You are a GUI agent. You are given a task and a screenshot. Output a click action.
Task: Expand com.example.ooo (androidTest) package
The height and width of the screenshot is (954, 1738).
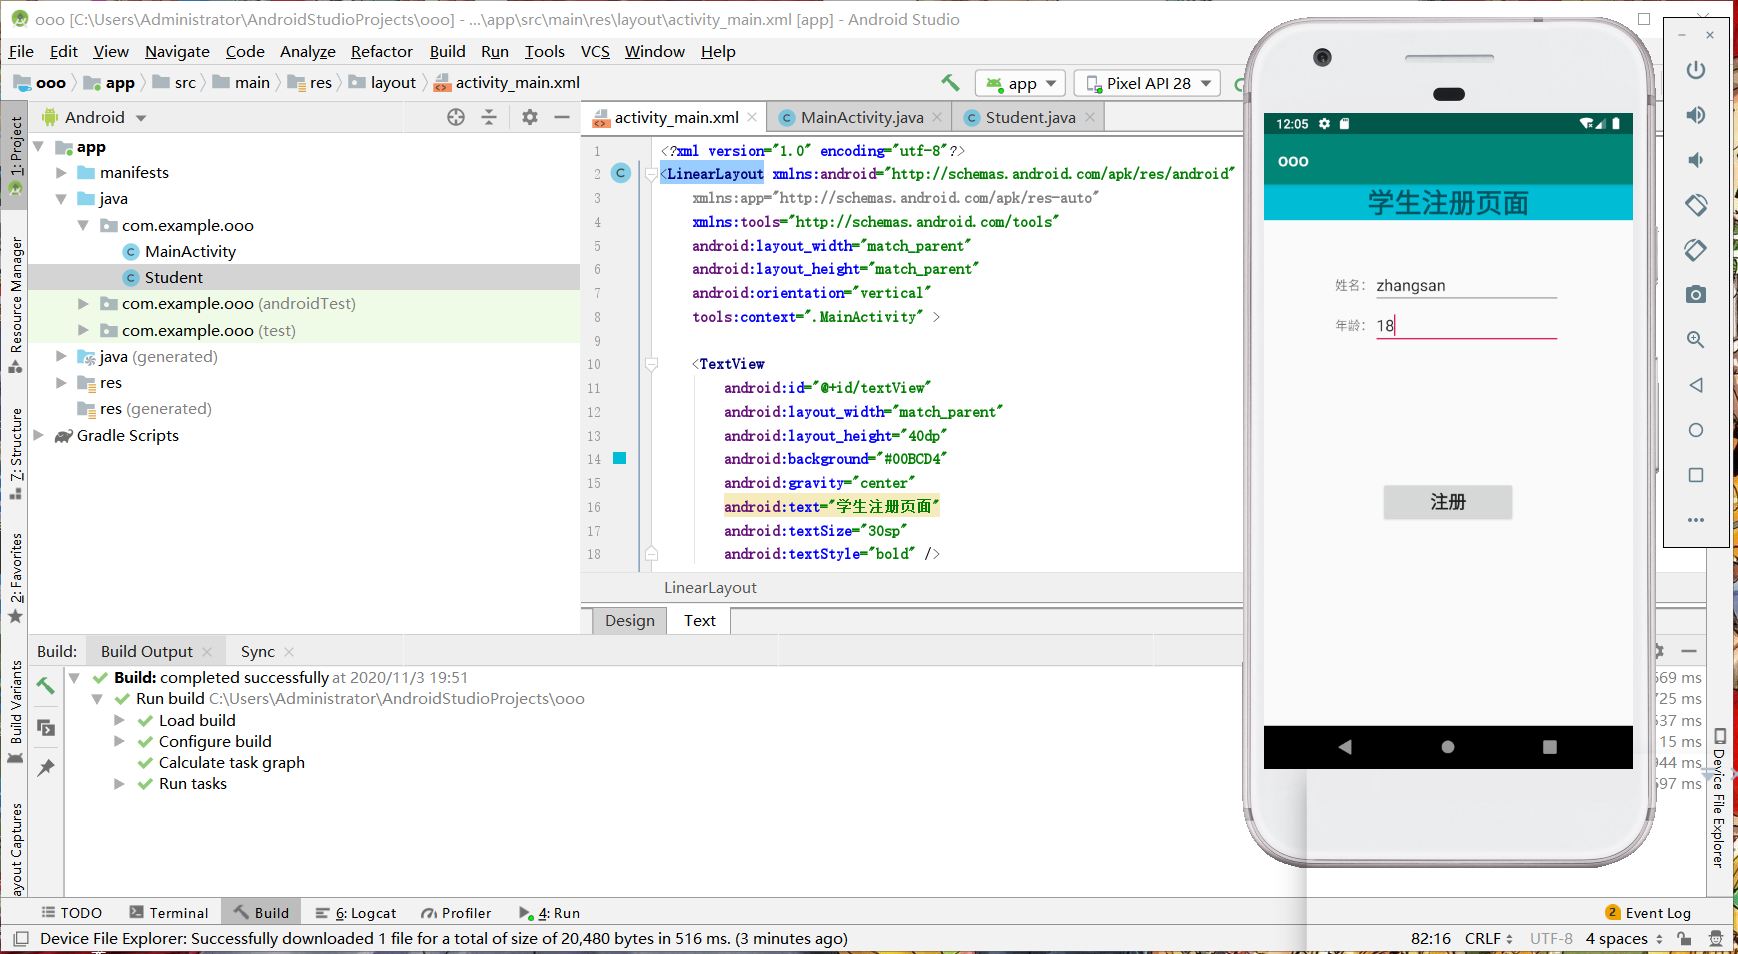(83, 303)
